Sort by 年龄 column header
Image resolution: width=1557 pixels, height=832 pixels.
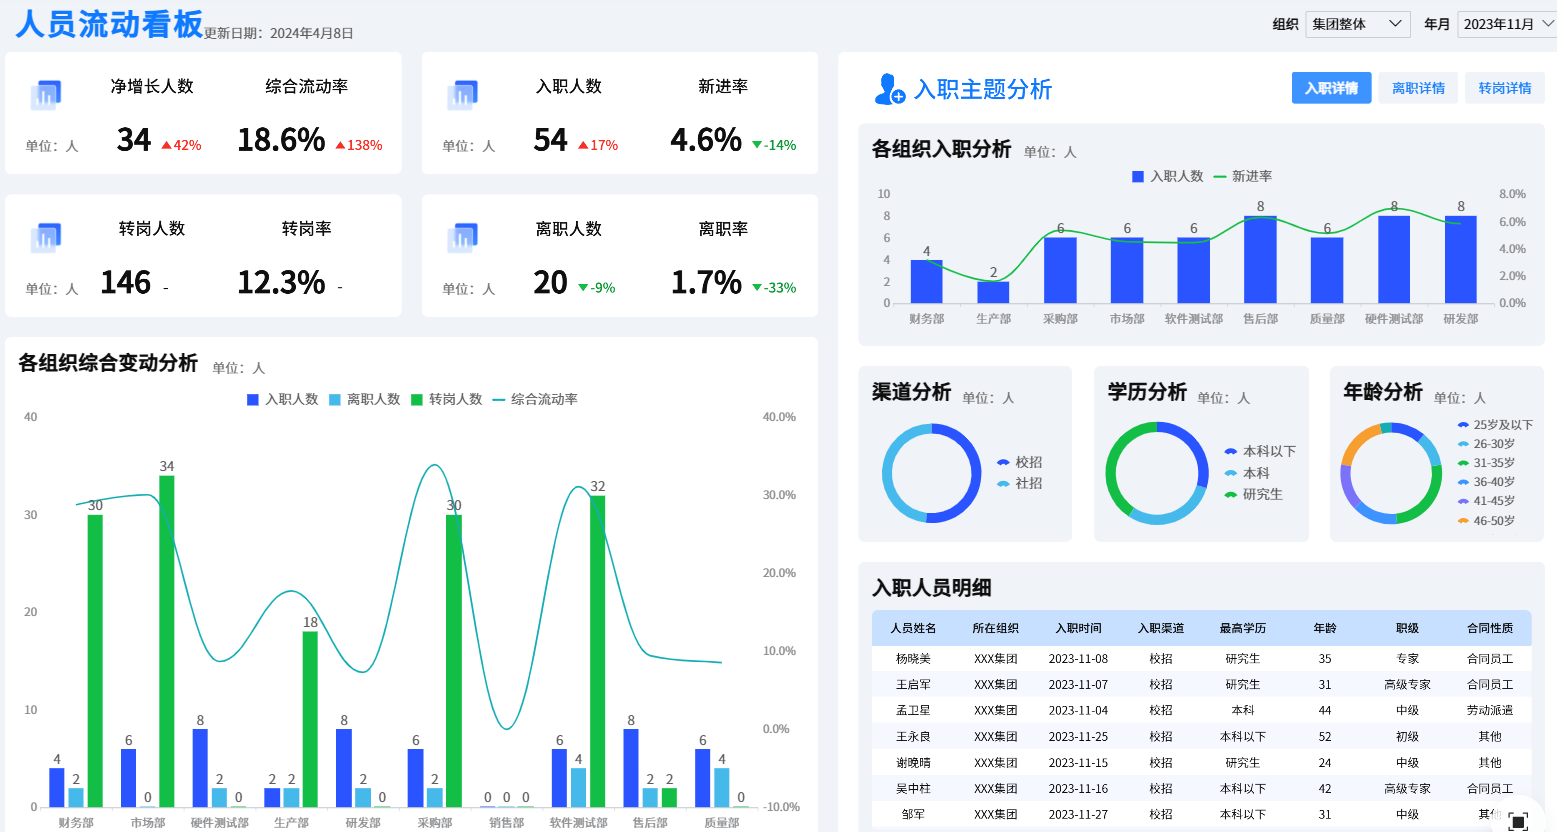pyautogui.click(x=1325, y=628)
